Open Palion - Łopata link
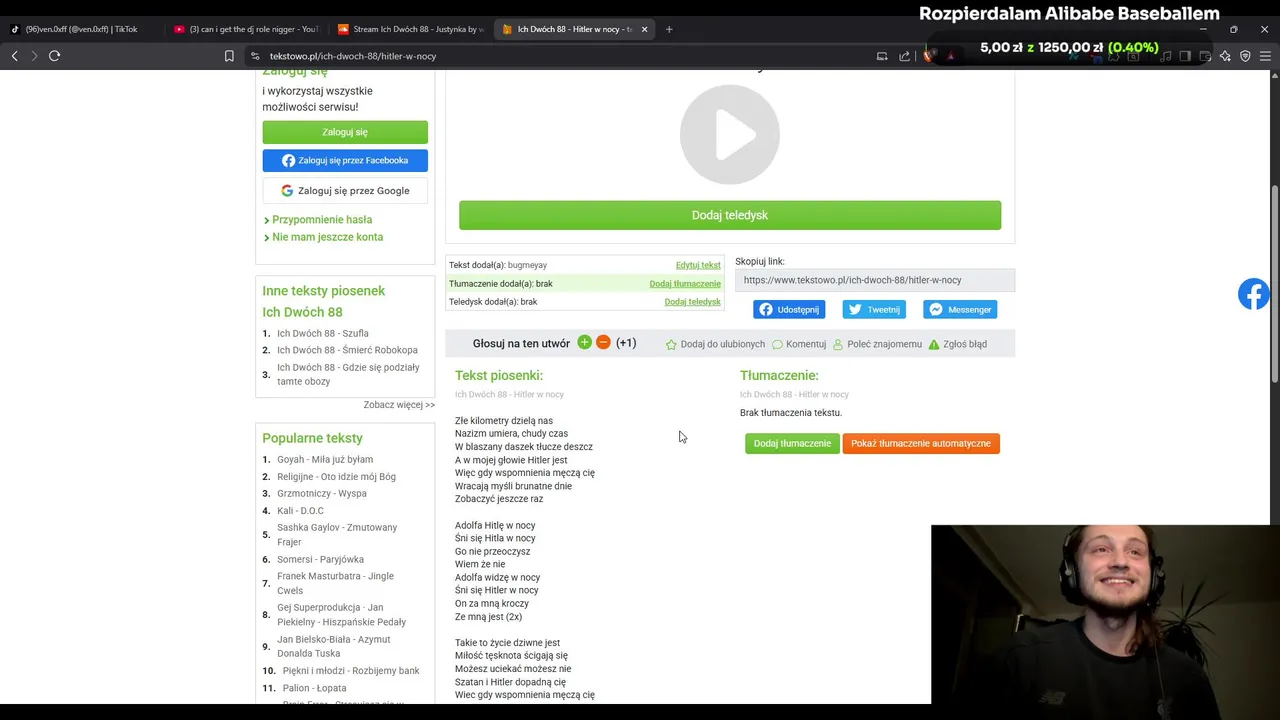The width and height of the screenshot is (1280, 720). click(x=314, y=688)
